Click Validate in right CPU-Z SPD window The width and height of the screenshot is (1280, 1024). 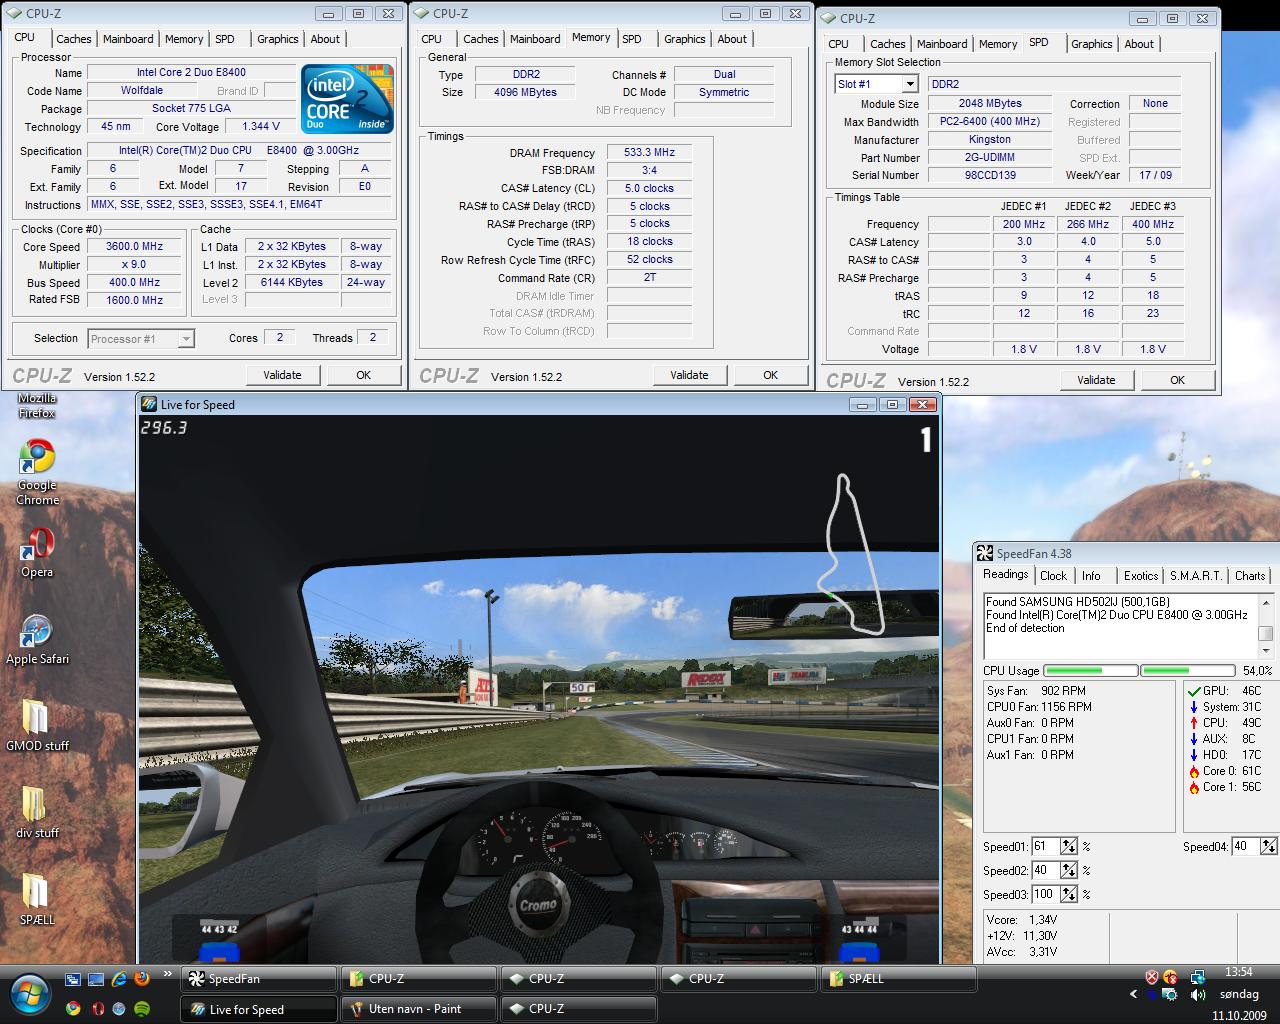(1096, 380)
